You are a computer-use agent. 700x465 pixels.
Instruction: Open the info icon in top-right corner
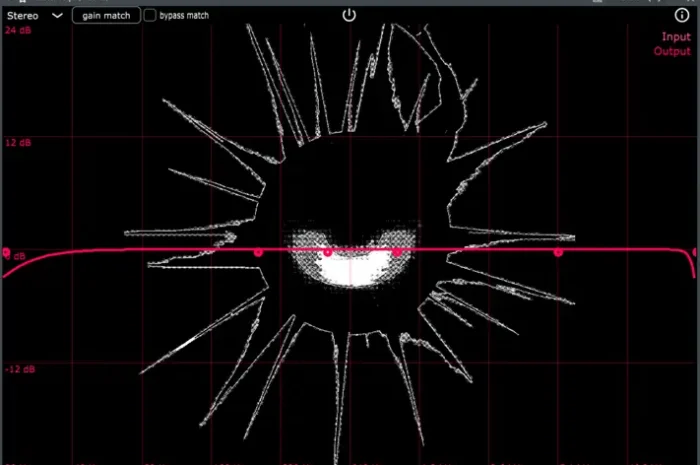coord(682,15)
